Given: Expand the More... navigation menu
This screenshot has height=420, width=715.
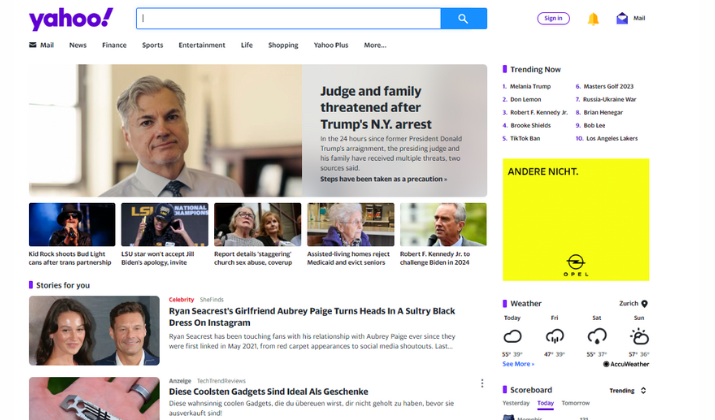Looking at the screenshot, I should click(375, 45).
